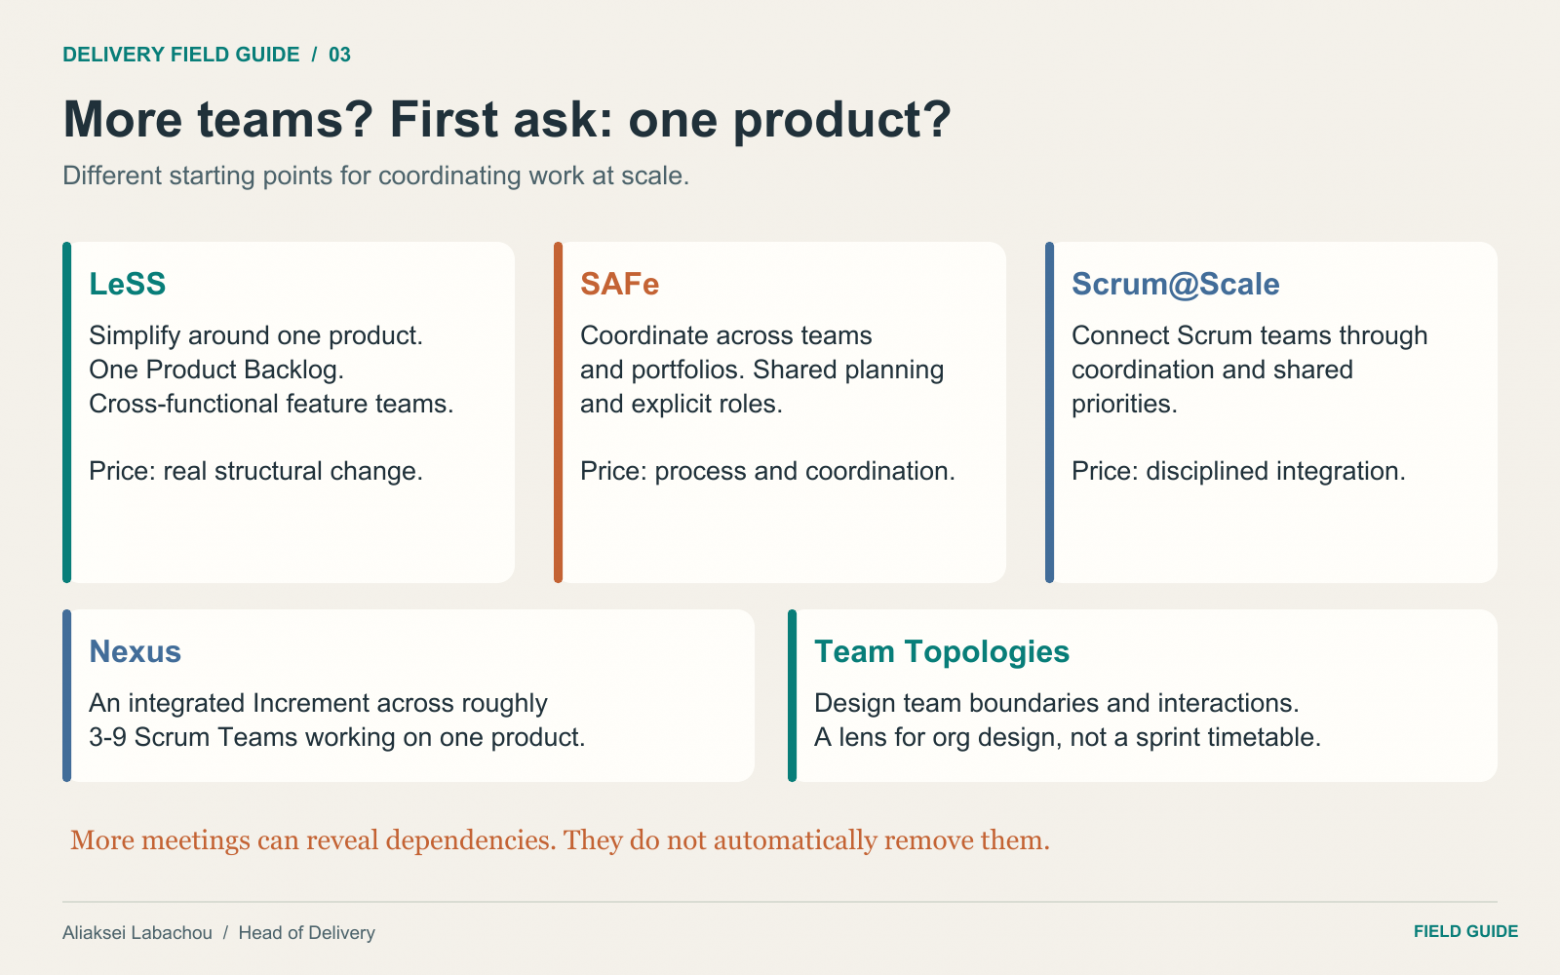1560x975 pixels.
Task: Select the Nexus card title
Action: coord(135,652)
